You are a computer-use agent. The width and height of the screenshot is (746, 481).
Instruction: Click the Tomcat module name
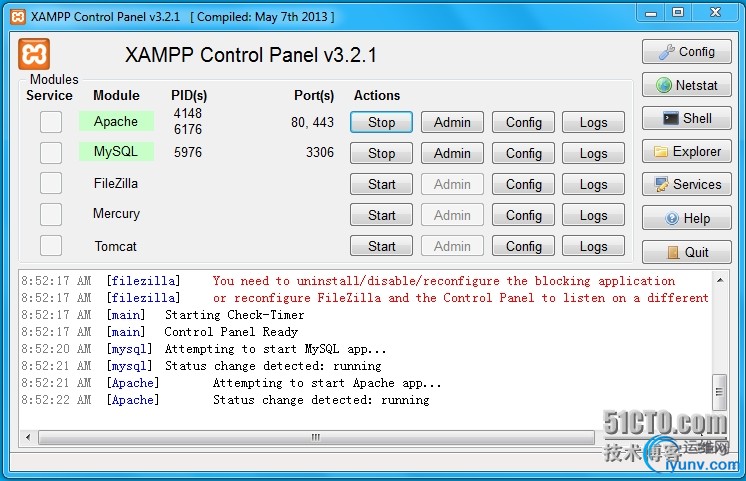tap(115, 246)
